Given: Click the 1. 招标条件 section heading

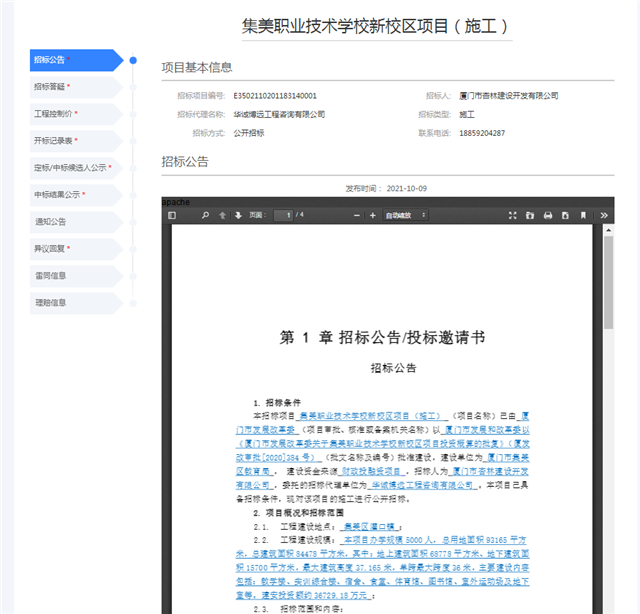Looking at the screenshot, I should point(277,403).
